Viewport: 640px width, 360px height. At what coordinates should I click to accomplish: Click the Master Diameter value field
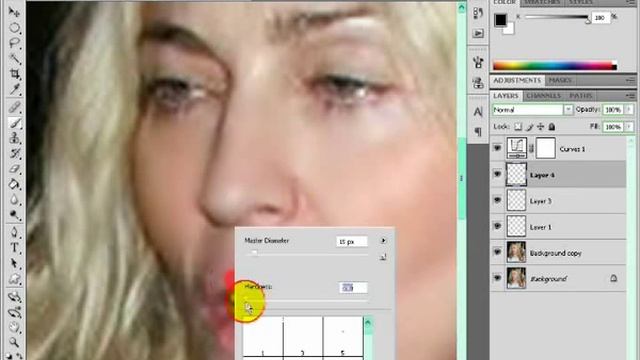pos(351,242)
